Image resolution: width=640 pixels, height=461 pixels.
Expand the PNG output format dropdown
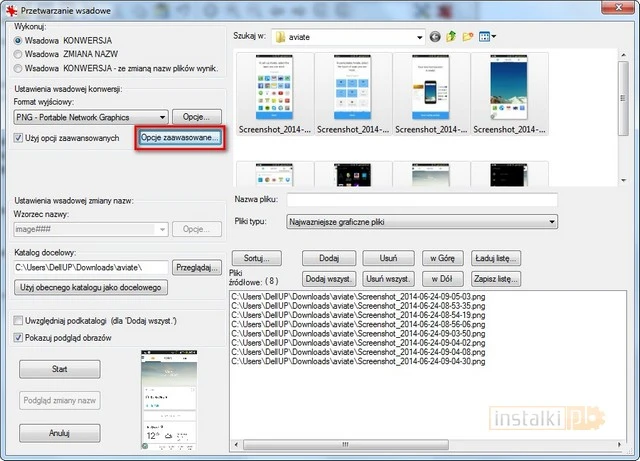[161, 117]
